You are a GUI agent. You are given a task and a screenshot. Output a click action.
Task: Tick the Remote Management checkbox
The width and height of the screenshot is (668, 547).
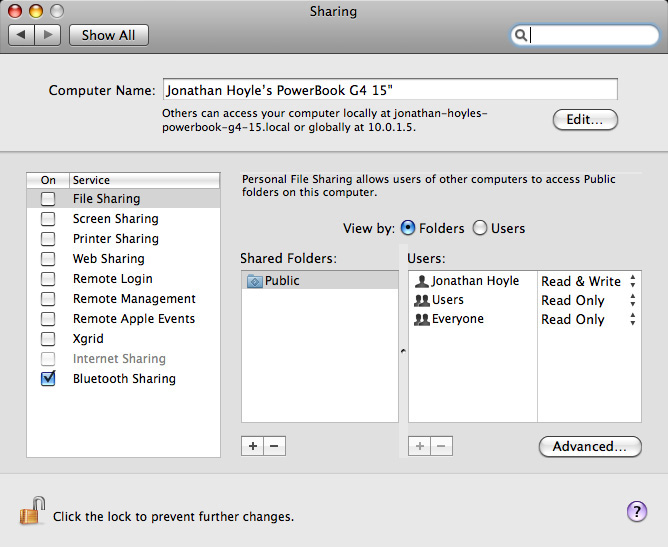pyautogui.click(x=48, y=299)
